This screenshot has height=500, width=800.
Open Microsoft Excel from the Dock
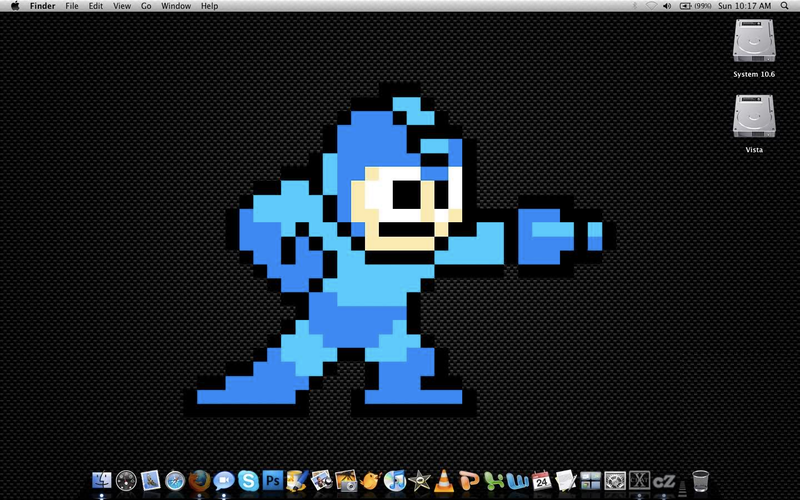493,481
